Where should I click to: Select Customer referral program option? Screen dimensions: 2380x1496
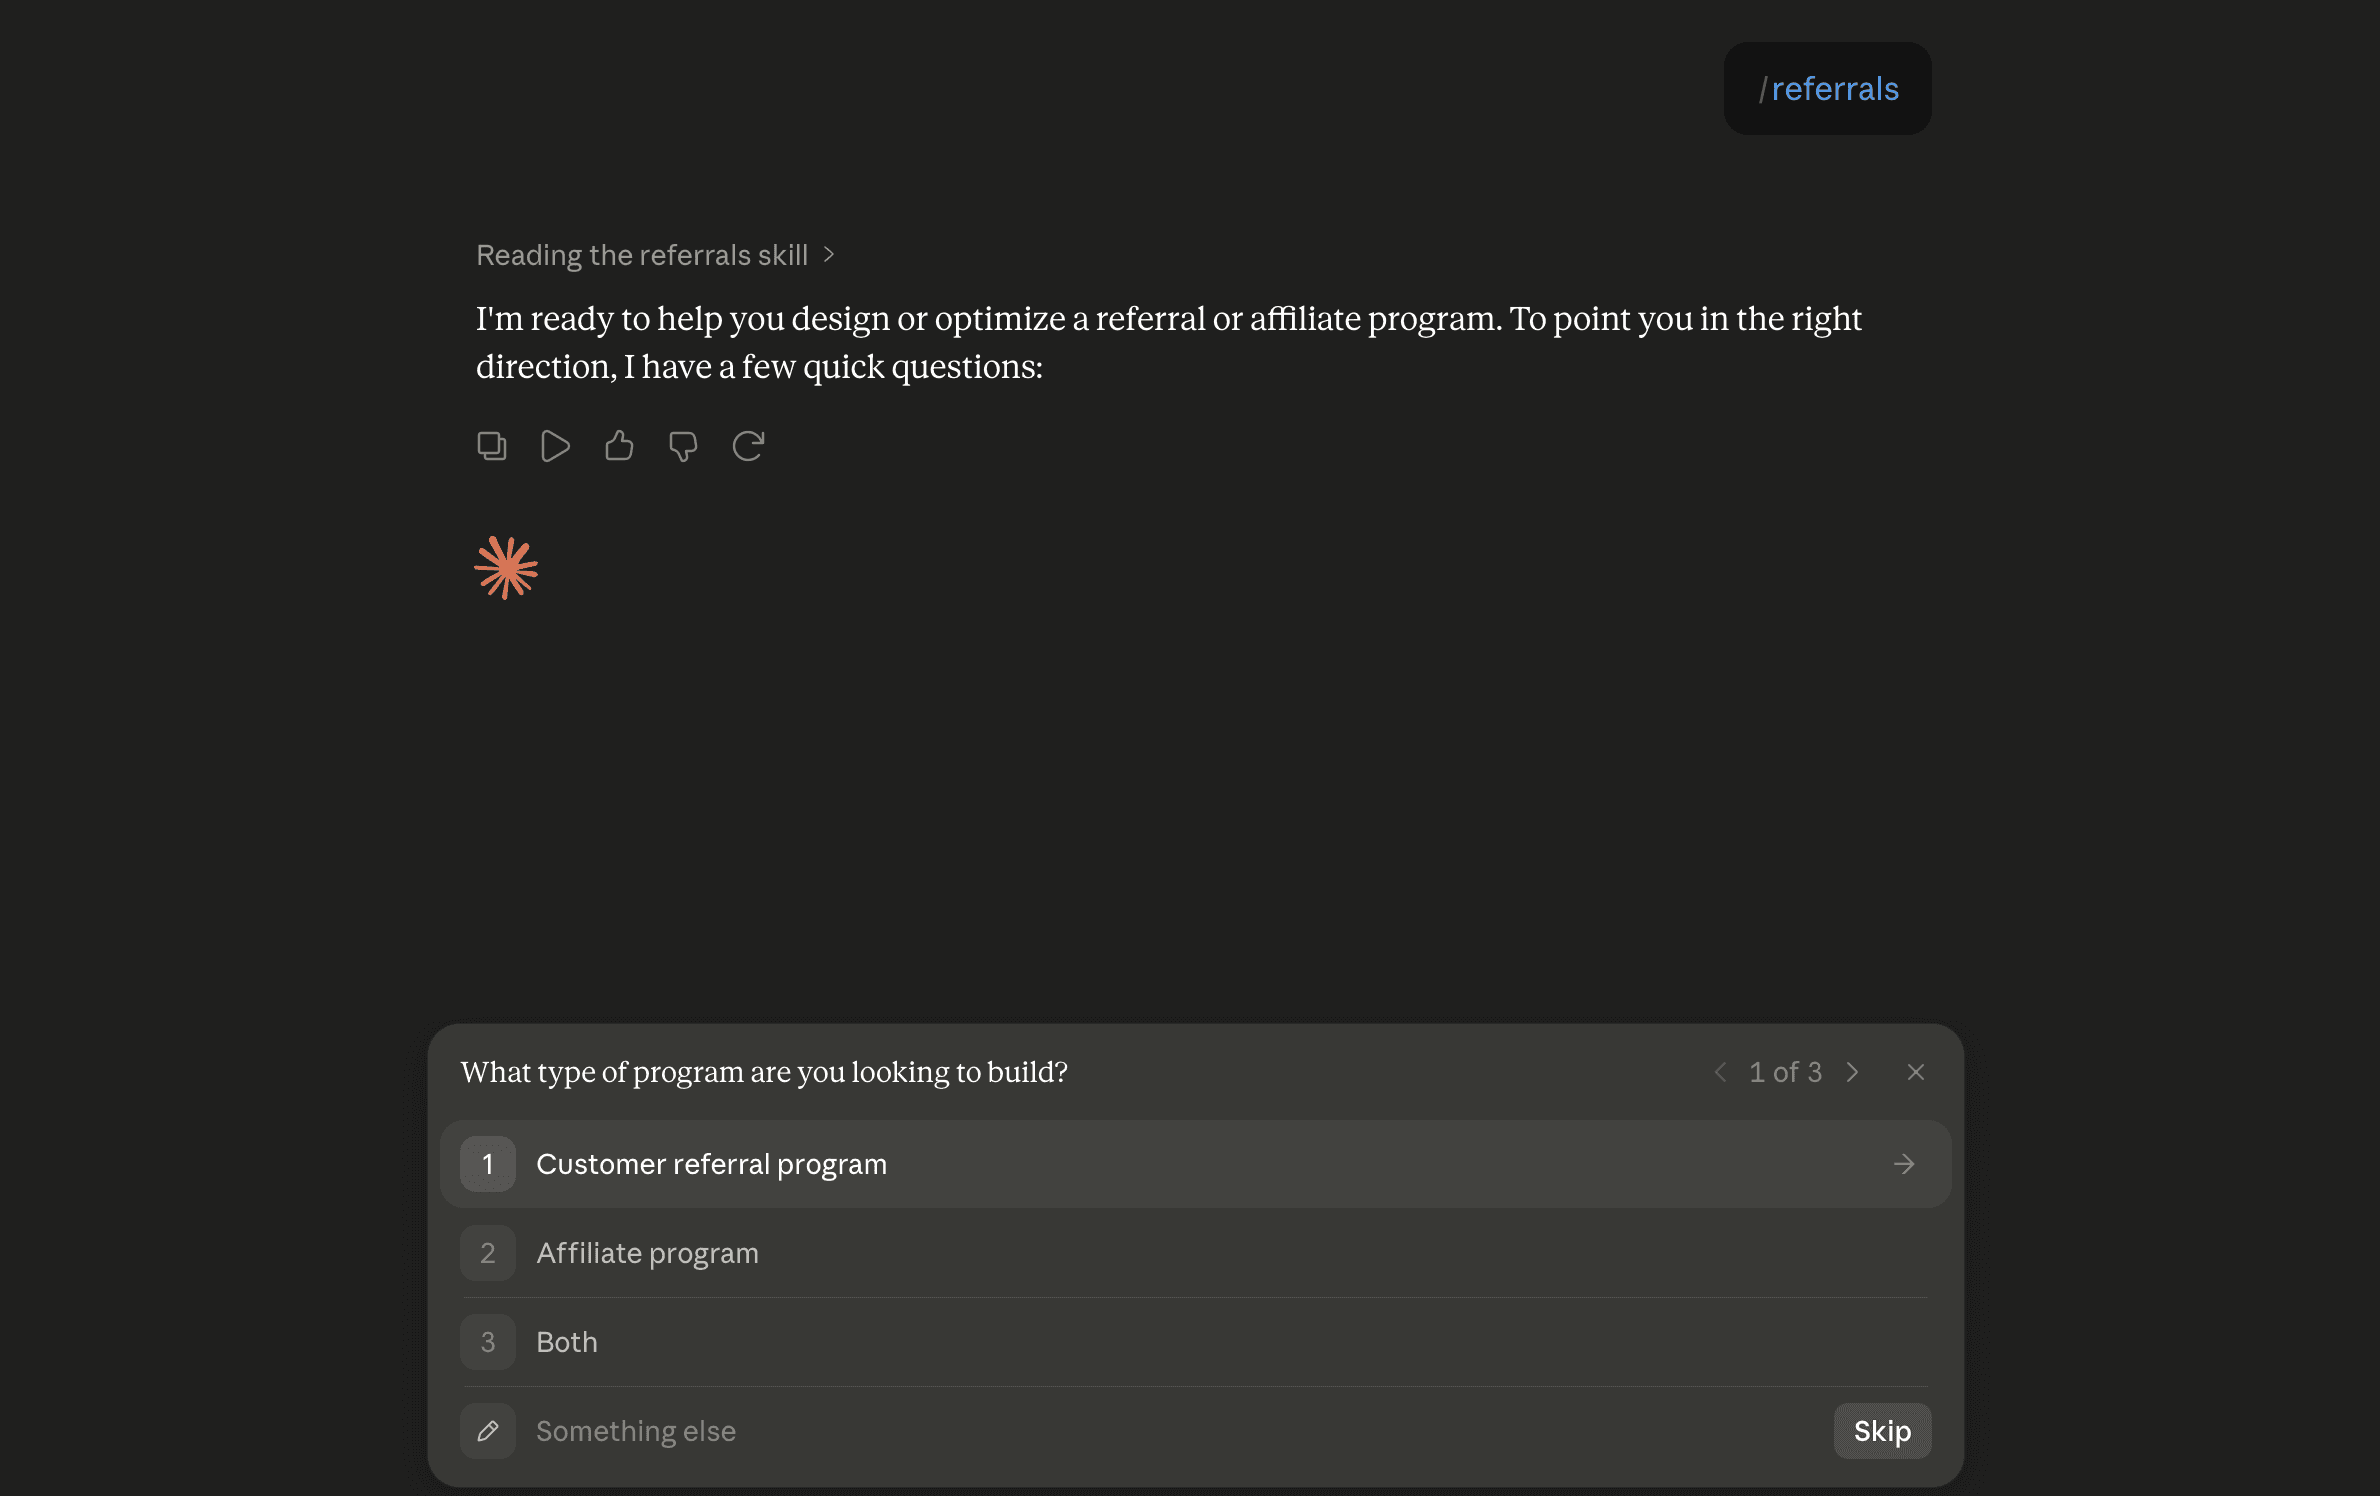point(1195,1164)
